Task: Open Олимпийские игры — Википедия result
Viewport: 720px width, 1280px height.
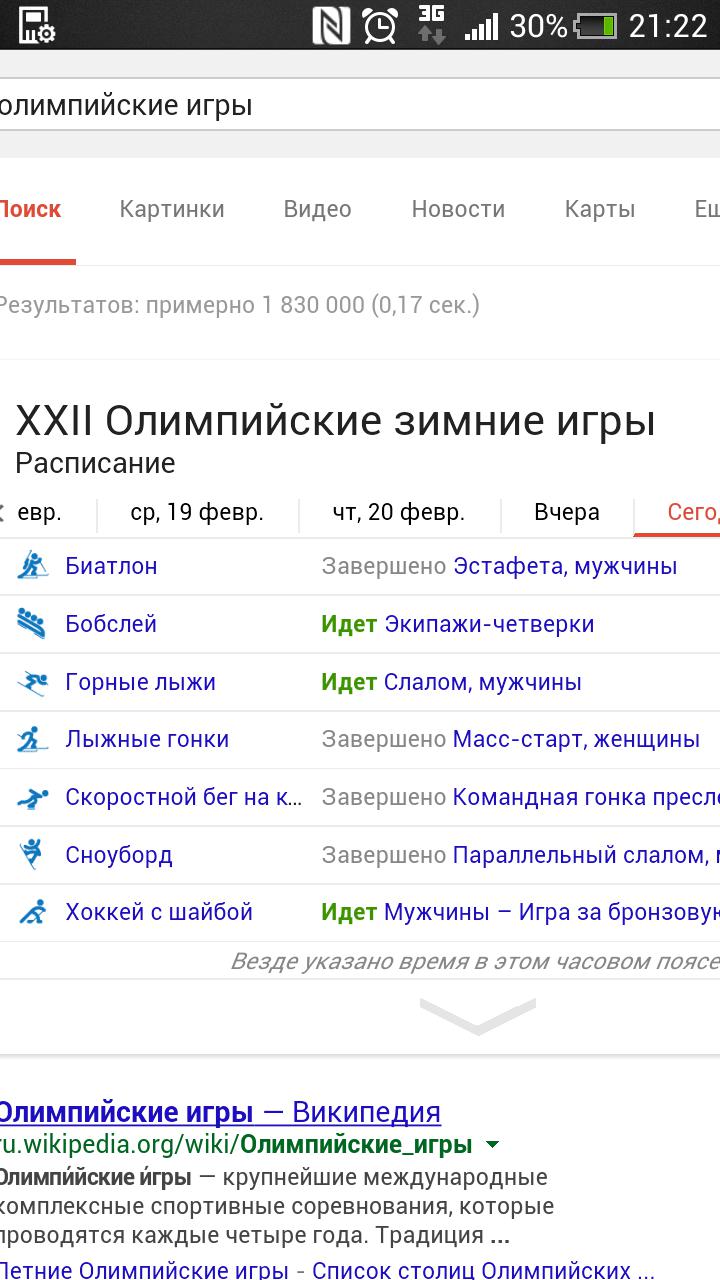Action: pos(220,1112)
